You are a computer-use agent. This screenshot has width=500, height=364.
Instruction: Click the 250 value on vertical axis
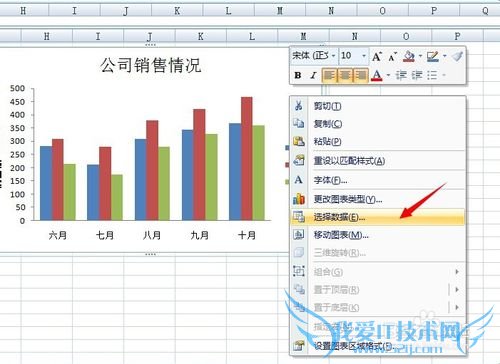tap(18, 154)
